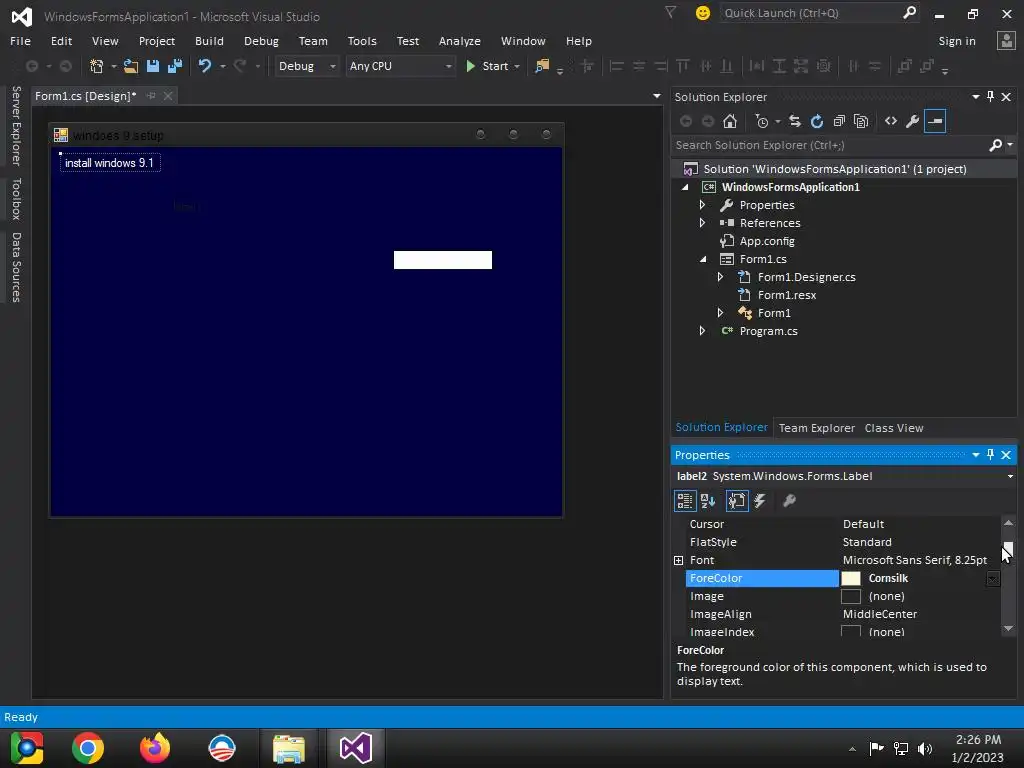The height and width of the screenshot is (768, 1024).
Task: Open the Toolbox side panel
Action: click(x=16, y=199)
